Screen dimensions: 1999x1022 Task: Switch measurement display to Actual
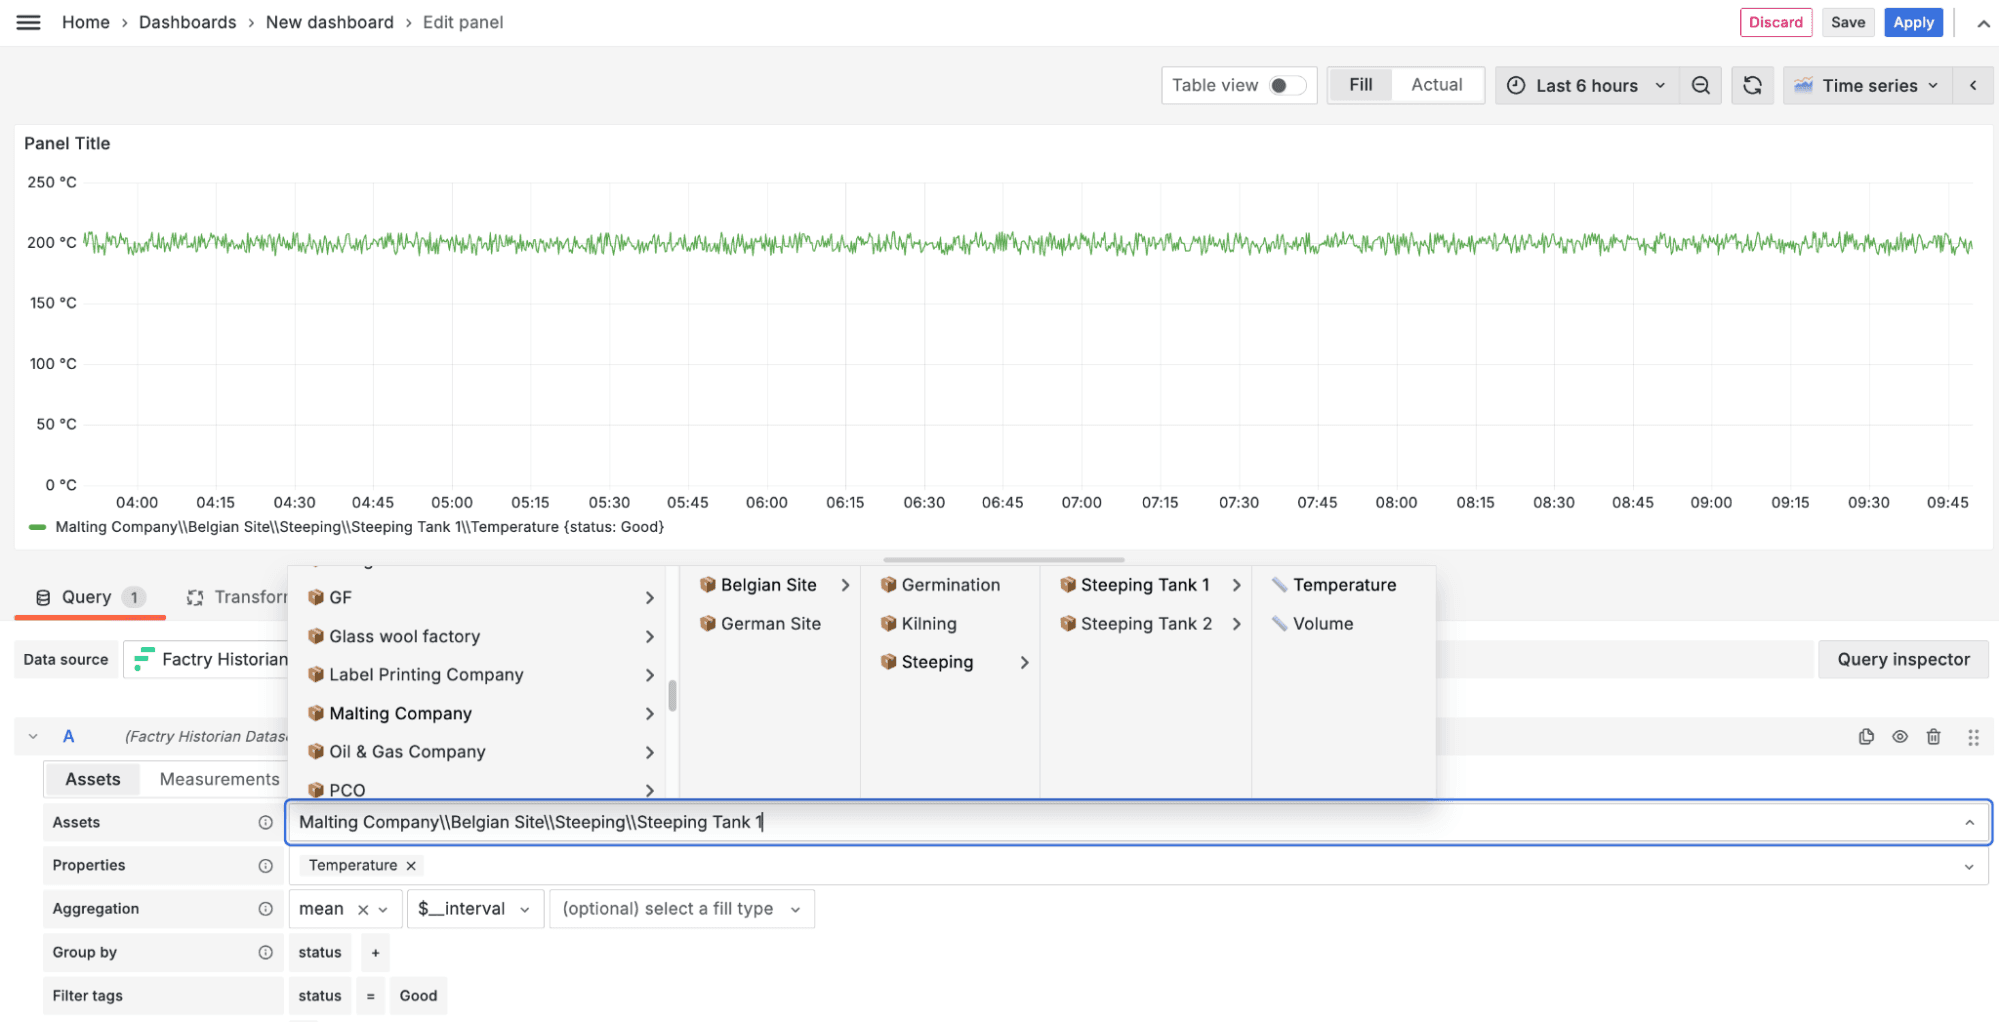[1436, 85]
